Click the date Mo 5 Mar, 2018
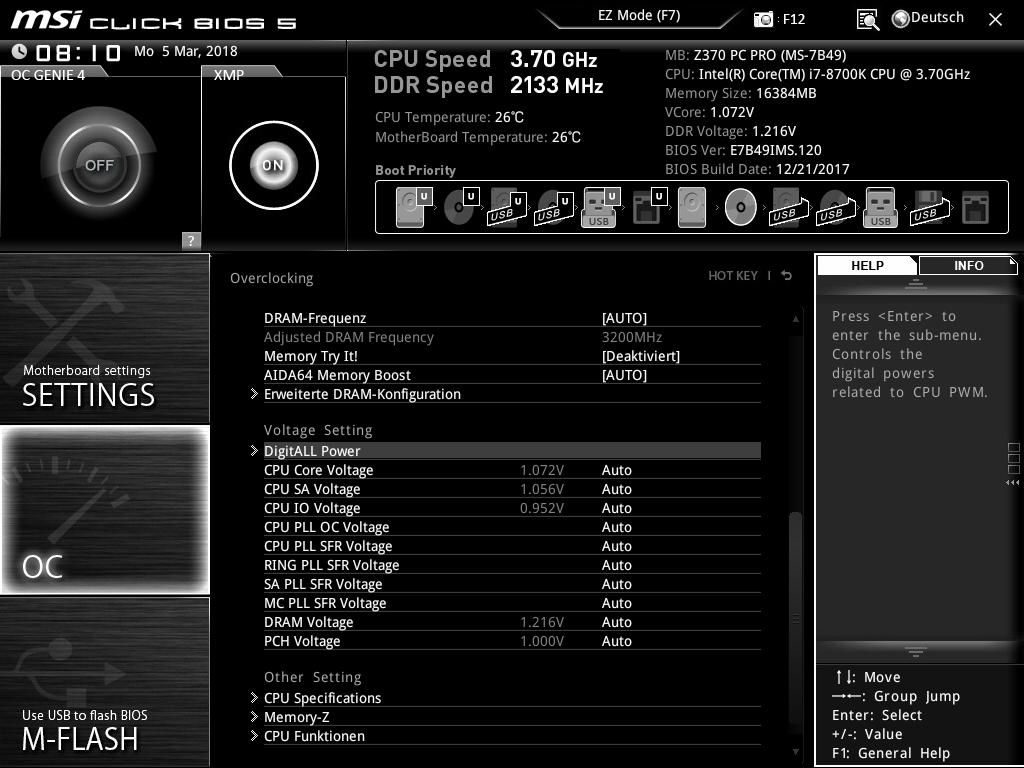1024x768 pixels. [x=185, y=51]
